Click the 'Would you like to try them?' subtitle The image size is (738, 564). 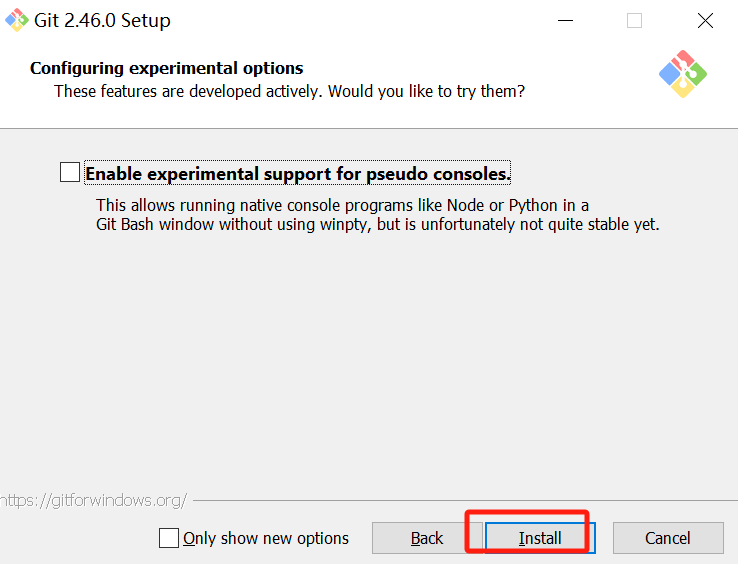429,91
